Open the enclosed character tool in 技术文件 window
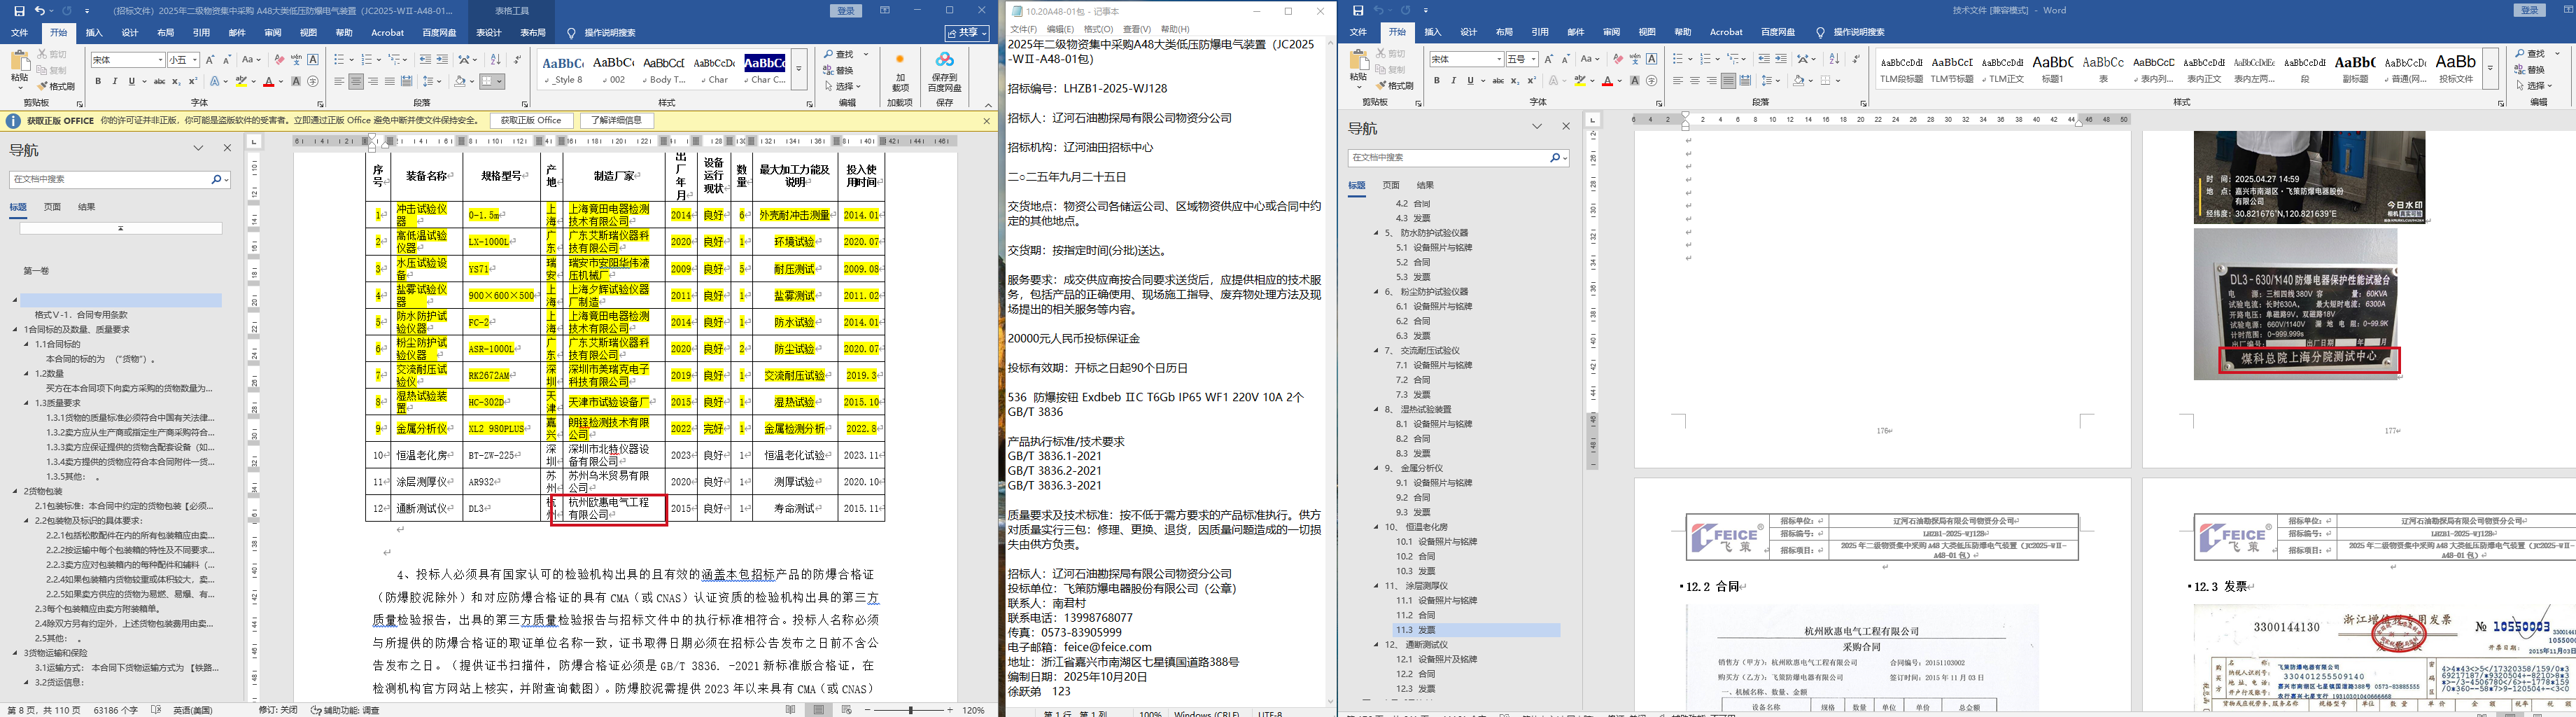 (1651, 81)
